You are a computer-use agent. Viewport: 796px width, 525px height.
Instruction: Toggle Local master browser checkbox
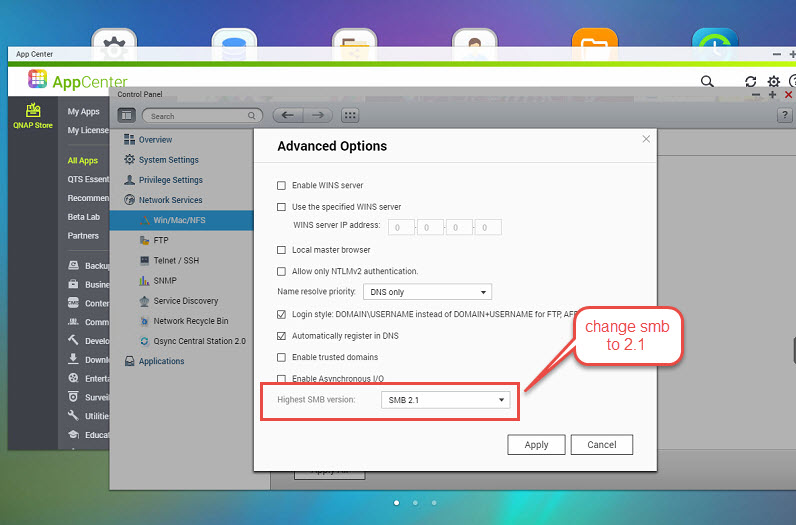(281, 250)
